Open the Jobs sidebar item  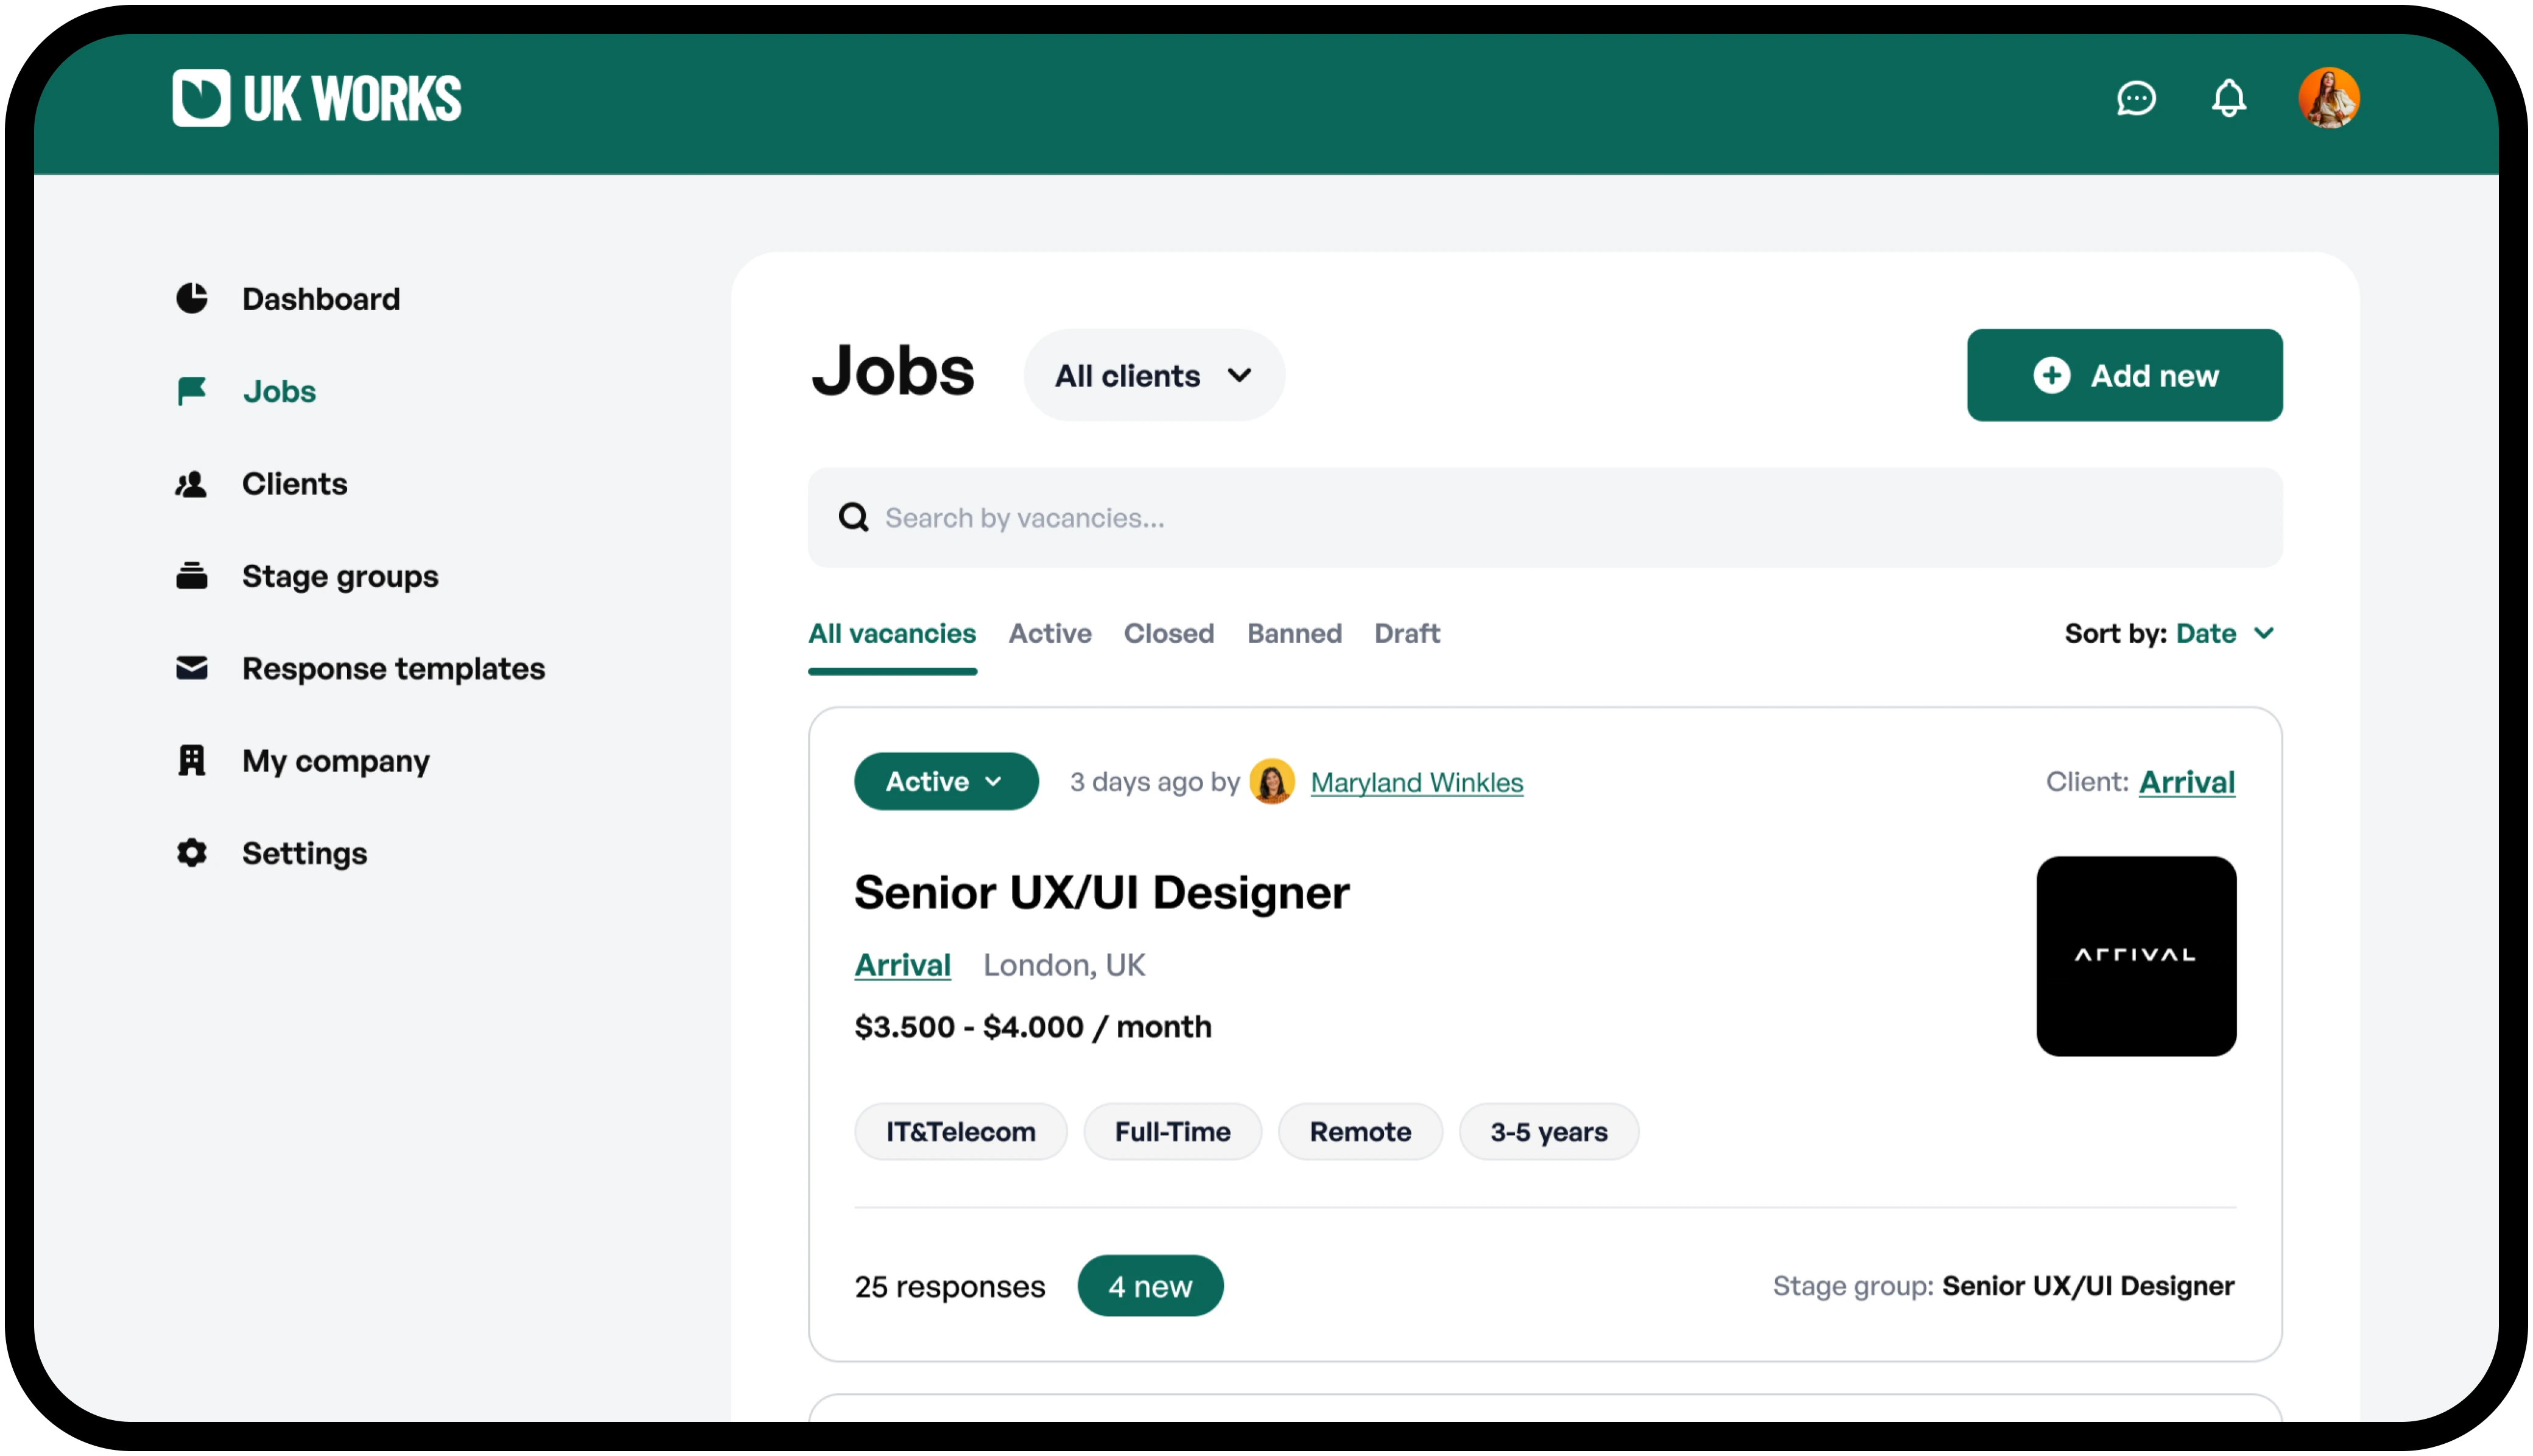point(279,391)
